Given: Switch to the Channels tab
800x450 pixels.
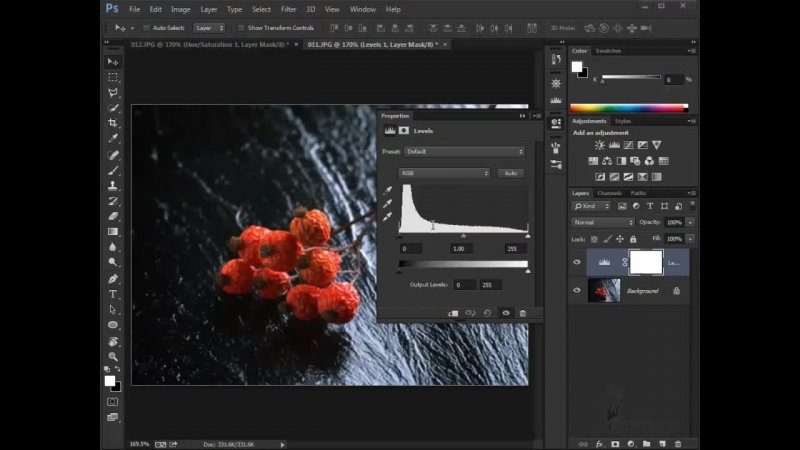Looking at the screenshot, I should point(609,193).
